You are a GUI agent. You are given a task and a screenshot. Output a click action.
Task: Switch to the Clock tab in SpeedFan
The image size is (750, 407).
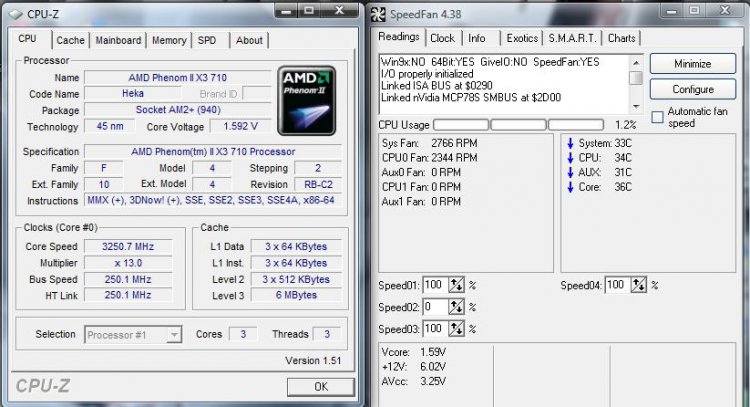pos(442,38)
